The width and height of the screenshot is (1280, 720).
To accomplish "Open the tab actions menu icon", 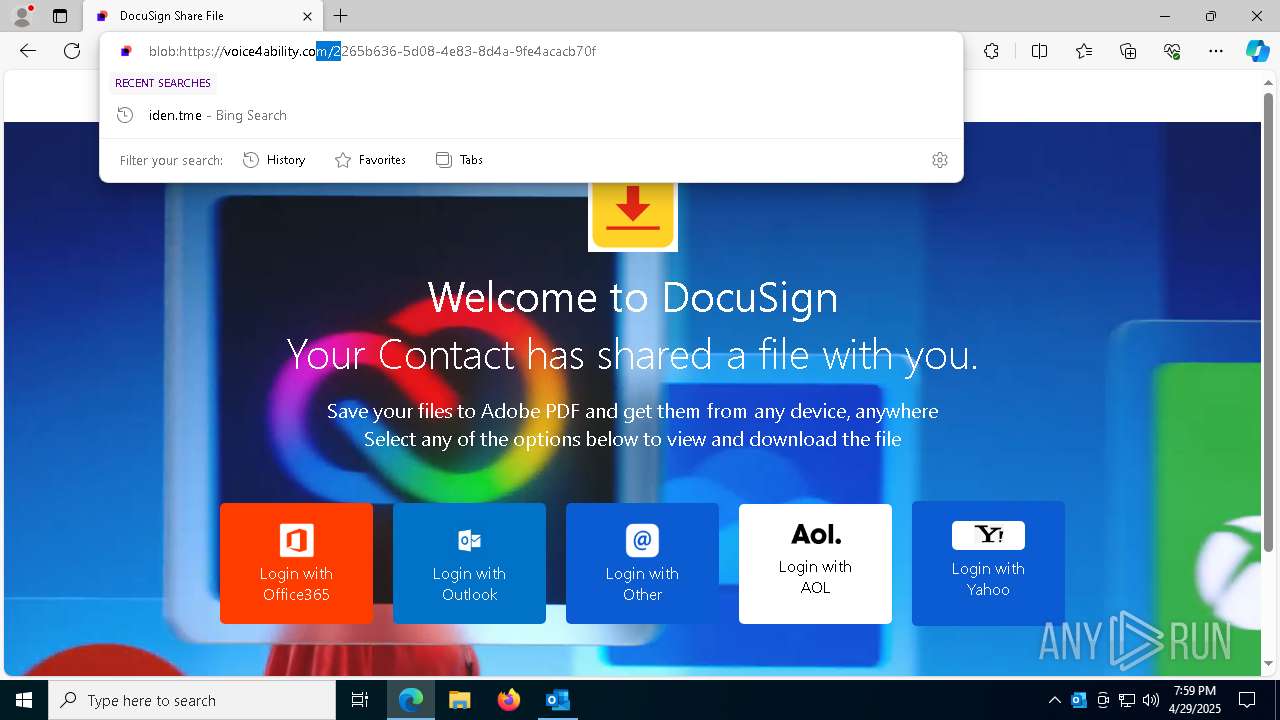I will [x=60, y=16].
